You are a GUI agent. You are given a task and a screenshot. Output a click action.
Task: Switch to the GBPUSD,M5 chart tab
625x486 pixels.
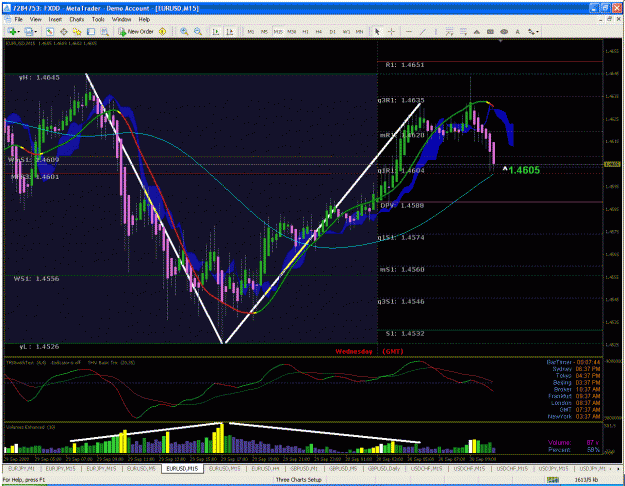click(343, 468)
